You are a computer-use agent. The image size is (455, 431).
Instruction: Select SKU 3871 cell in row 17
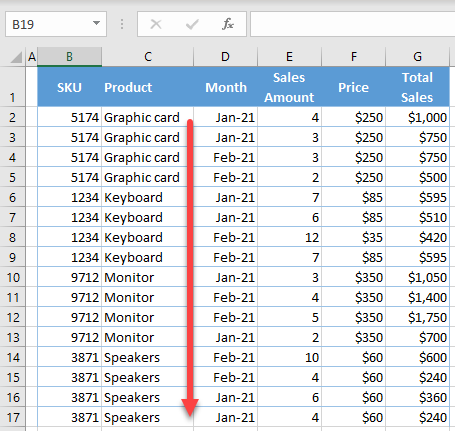point(69,417)
